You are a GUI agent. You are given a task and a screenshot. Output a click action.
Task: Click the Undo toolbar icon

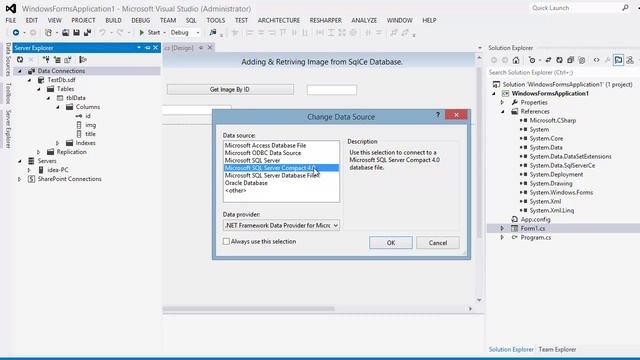102,32
